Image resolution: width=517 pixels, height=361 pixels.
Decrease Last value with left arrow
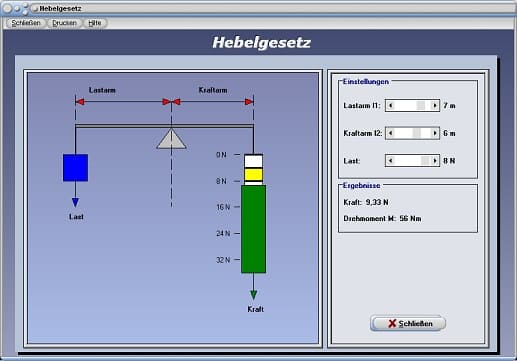pyautogui.click(x=391, y=161)
